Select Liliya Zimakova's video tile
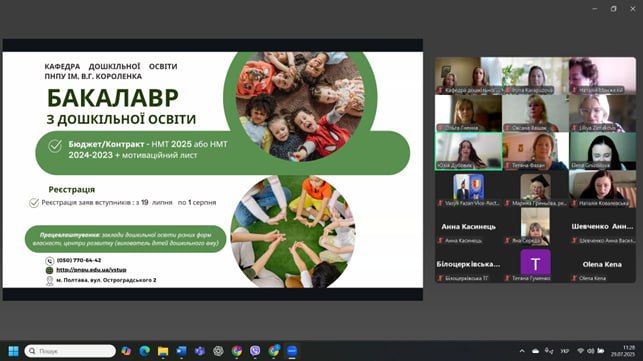This screenshot has height=361, width=643. (602, 113)
